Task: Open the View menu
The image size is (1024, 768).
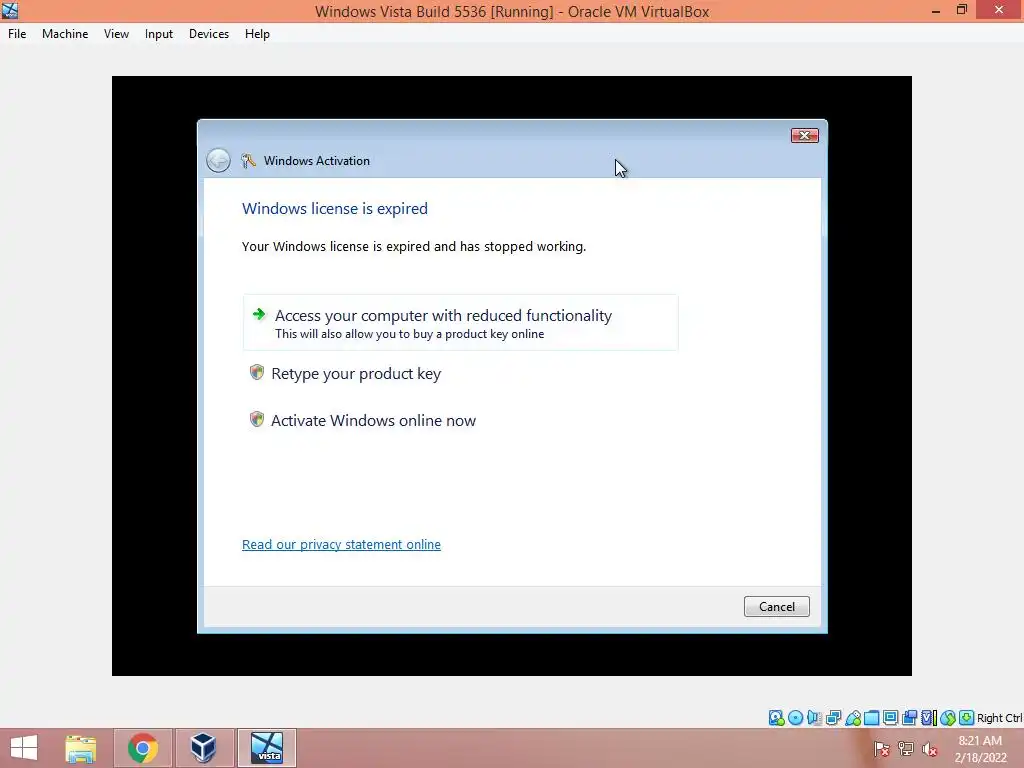Action: 116,34
